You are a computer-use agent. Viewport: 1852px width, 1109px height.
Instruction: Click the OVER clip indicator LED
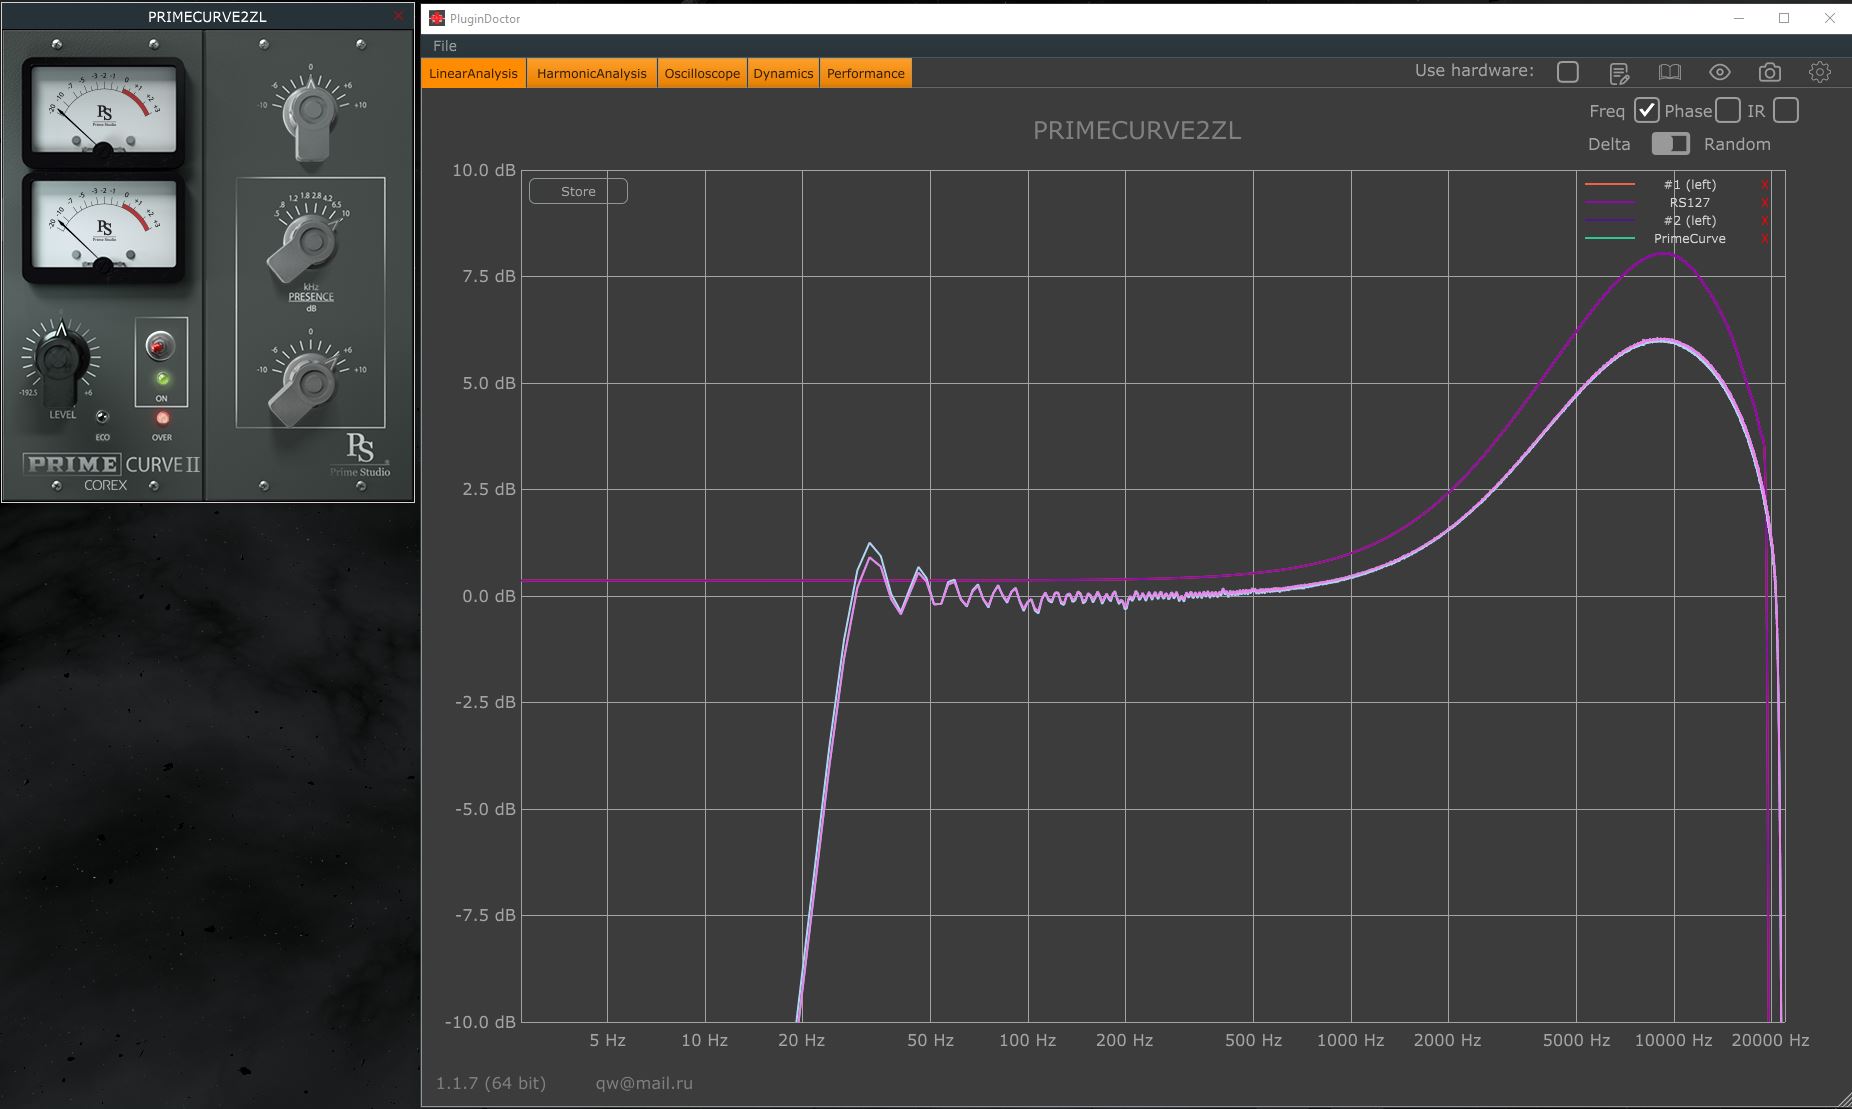pos(162,419)
